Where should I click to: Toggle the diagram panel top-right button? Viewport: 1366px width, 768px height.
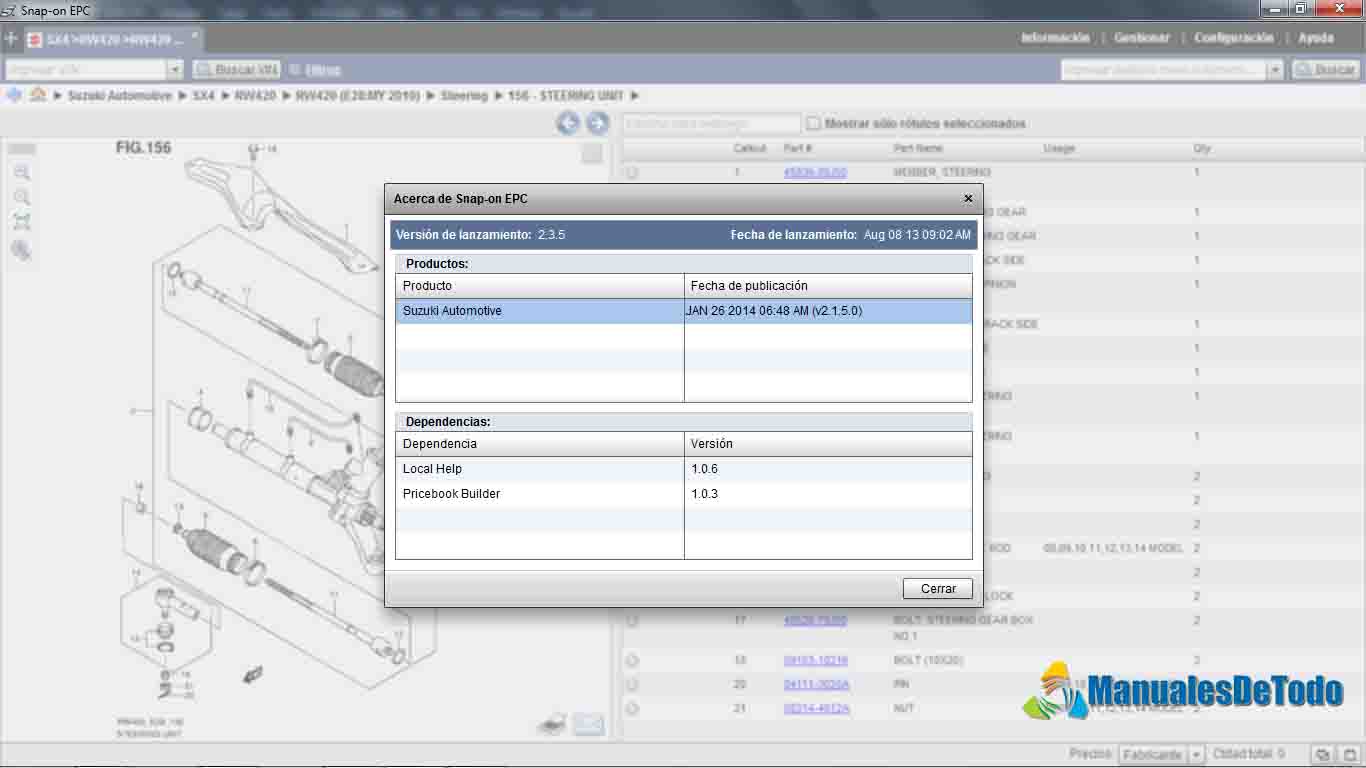[592, 153]
